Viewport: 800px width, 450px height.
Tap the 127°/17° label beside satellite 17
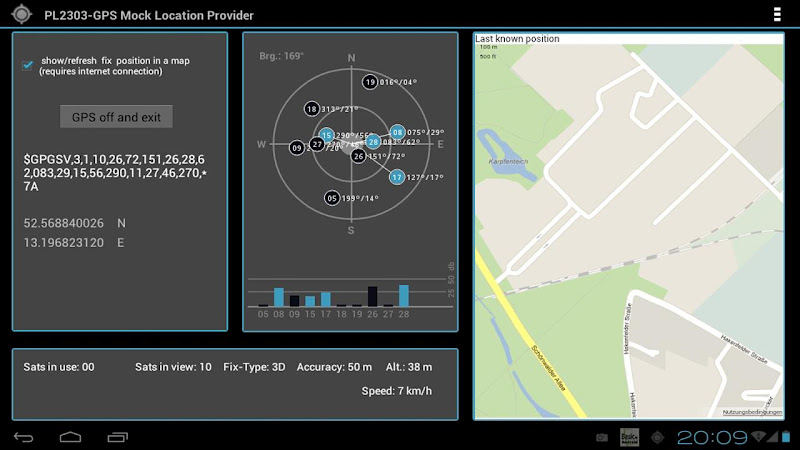pyautogui.click(x=425, y=178)
